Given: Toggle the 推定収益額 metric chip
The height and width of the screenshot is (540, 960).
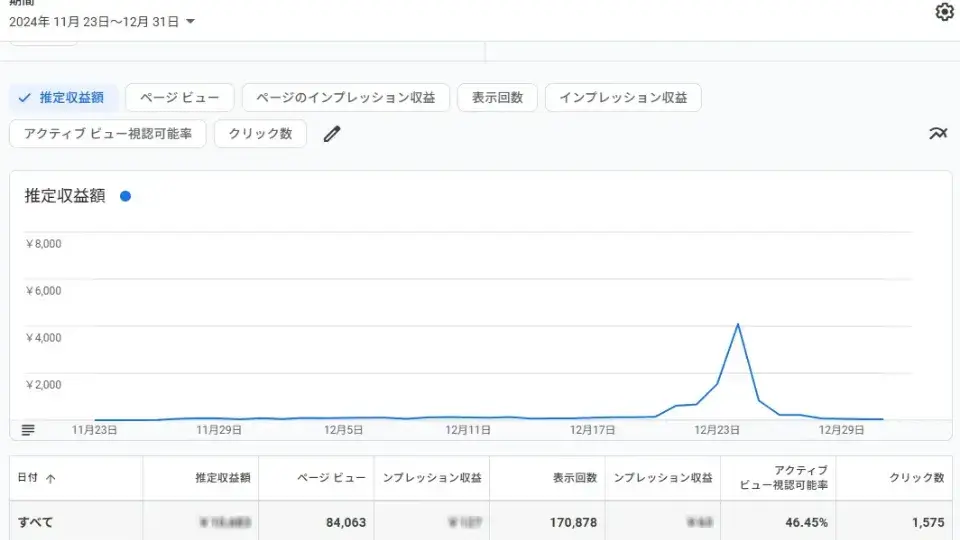Looking at the screenshot, I should pos(63,97).
